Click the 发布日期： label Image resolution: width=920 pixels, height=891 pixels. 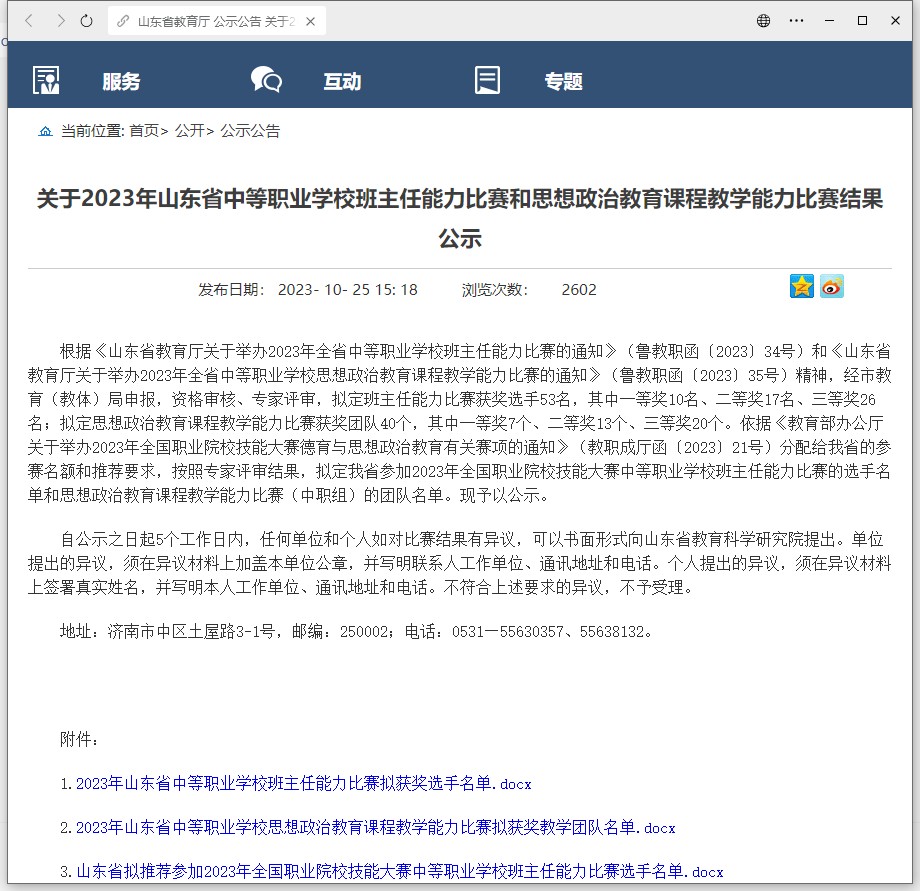tap(231, 290)
